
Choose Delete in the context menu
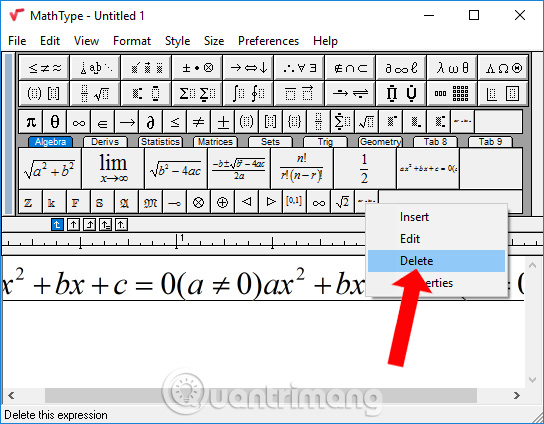(436, 261)
